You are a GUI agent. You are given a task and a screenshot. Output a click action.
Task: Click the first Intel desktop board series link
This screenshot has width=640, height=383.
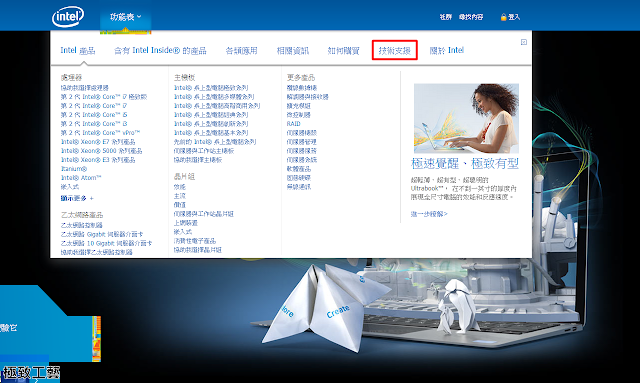[x=211, y=88]
